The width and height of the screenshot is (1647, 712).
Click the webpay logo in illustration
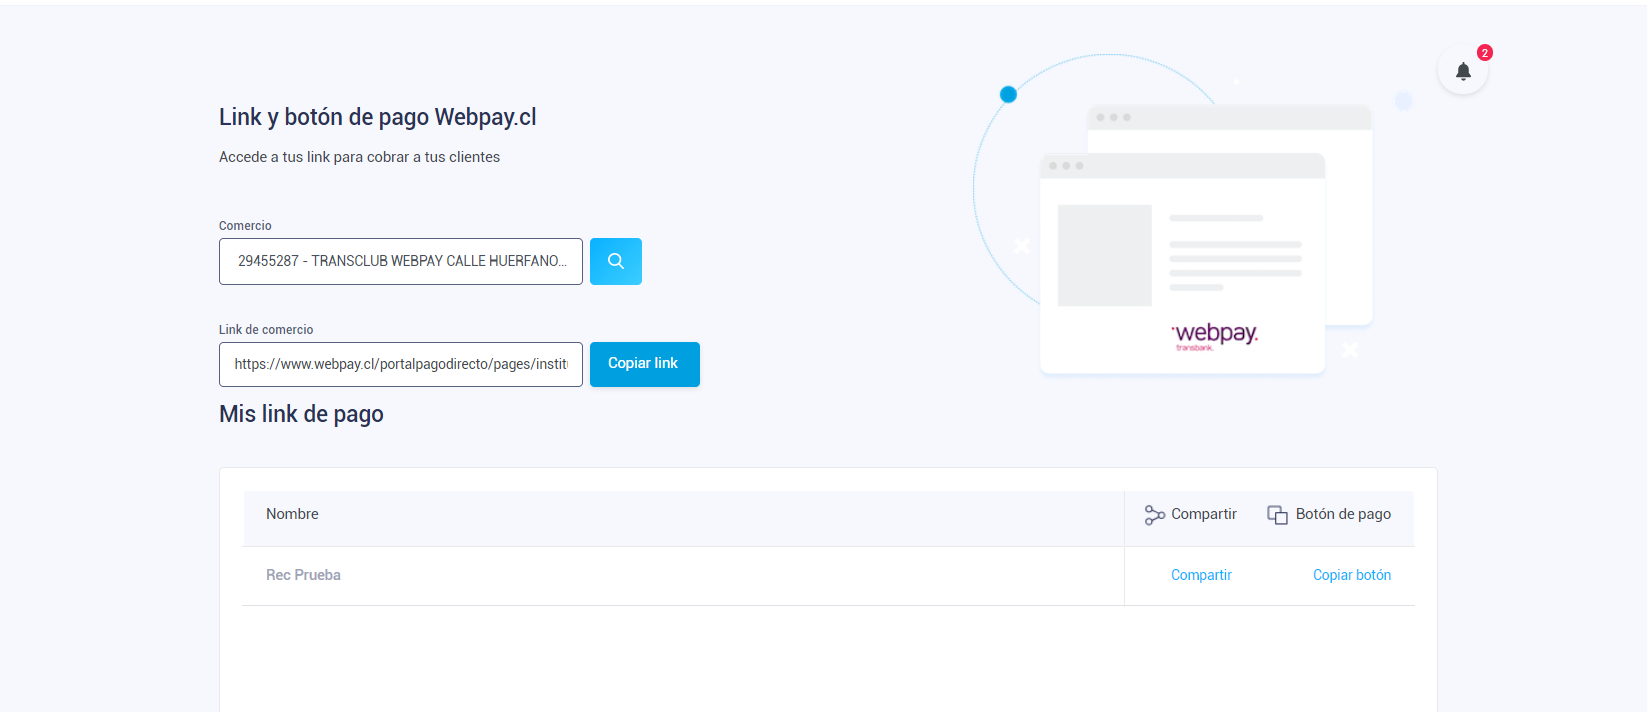coord(1215,336)
